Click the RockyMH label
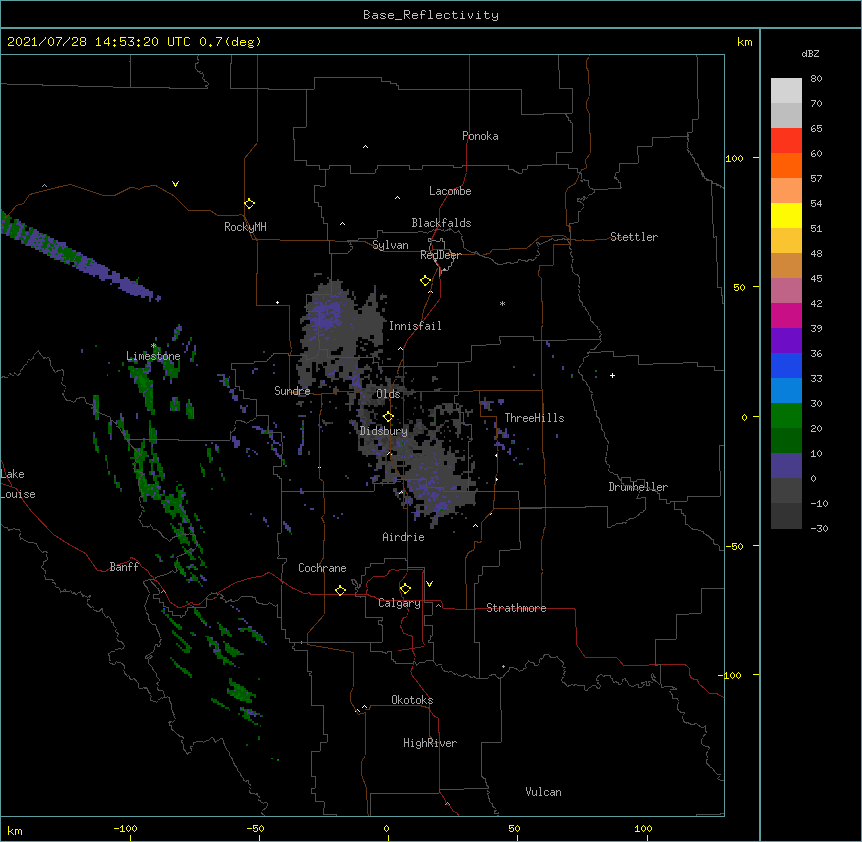862x842 pixels. (x=245, y=227)
